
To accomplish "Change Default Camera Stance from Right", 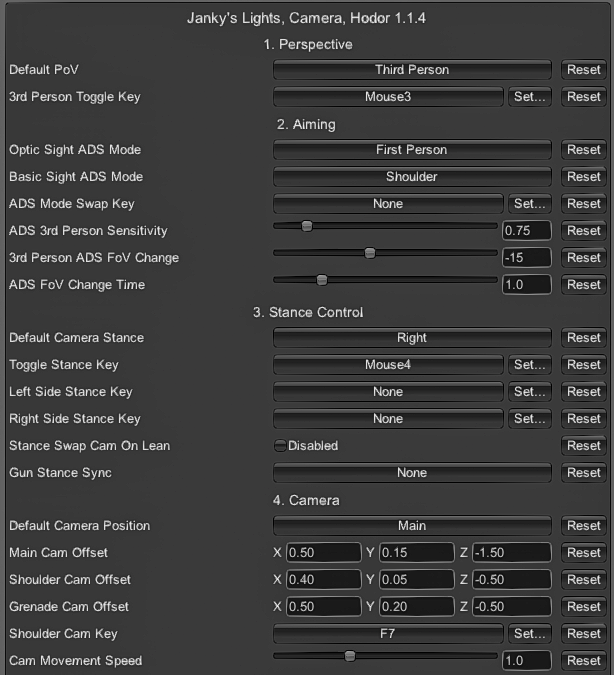I will (x=411, y=338).
